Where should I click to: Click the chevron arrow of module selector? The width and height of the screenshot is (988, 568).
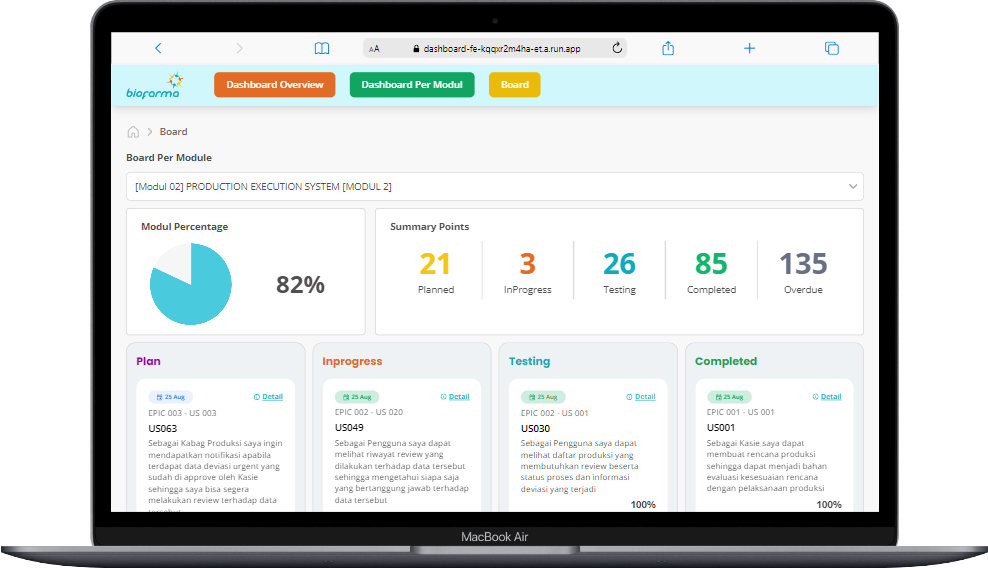(853, 187)
